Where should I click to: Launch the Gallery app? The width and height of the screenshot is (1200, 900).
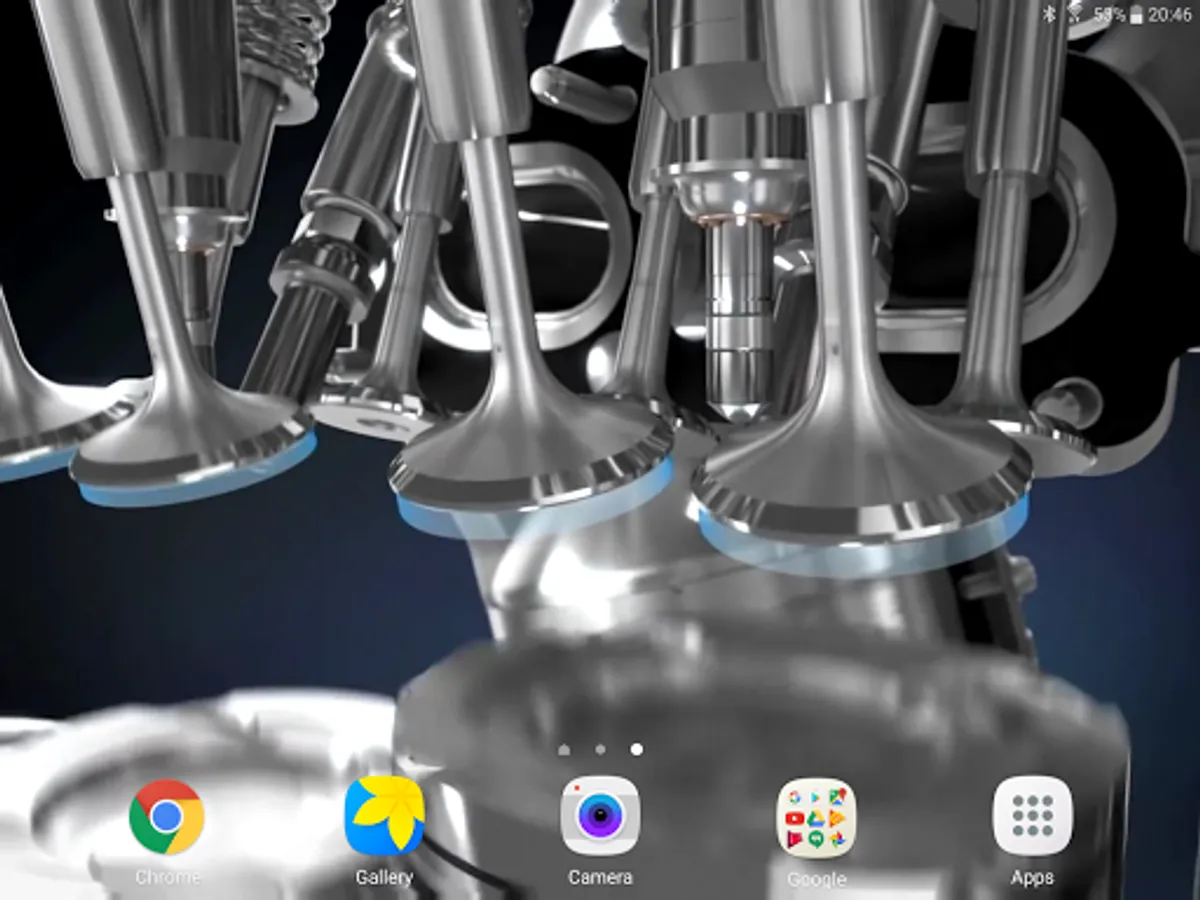coord(384,816)
